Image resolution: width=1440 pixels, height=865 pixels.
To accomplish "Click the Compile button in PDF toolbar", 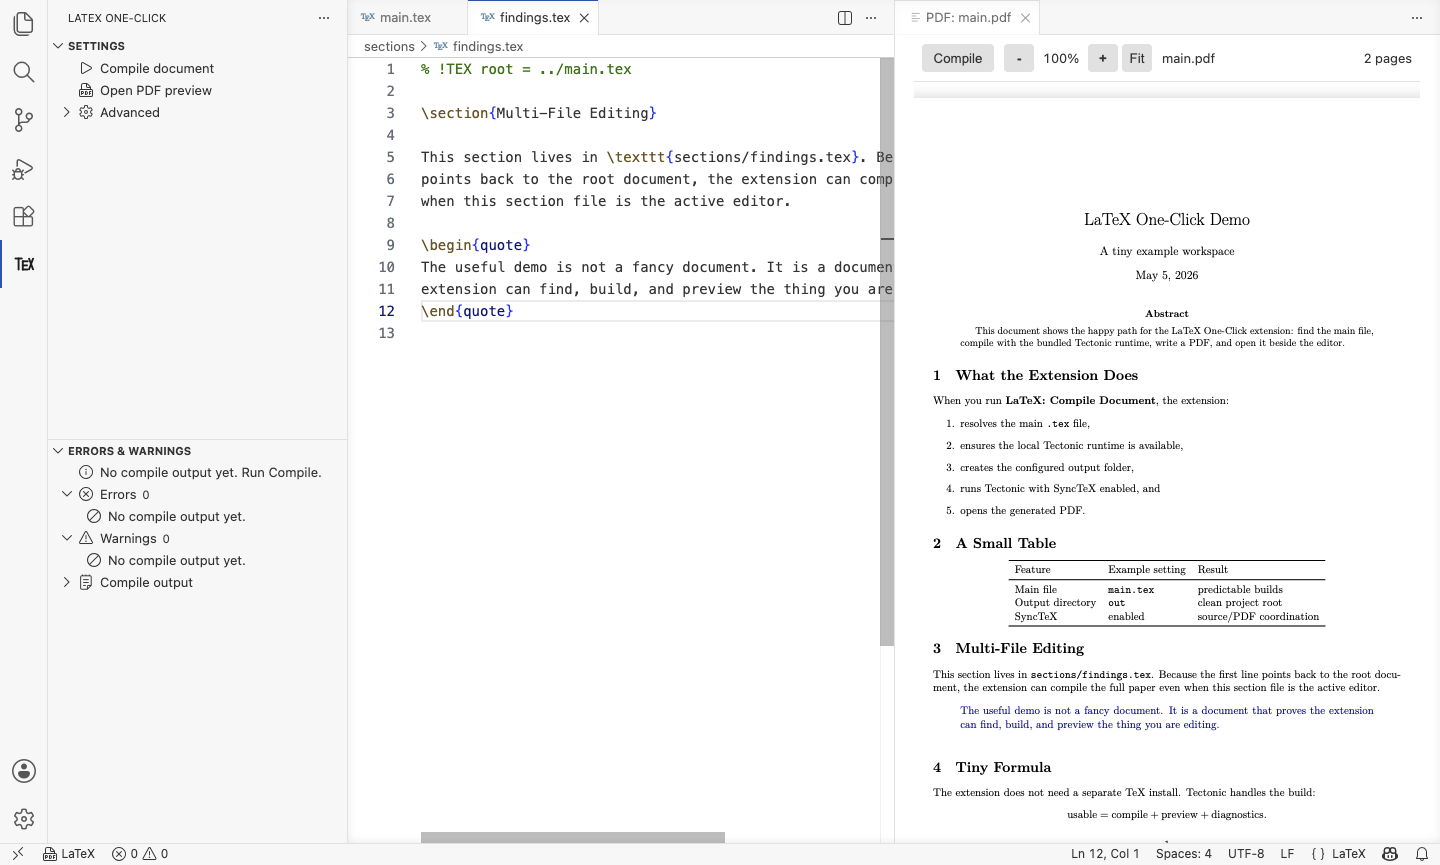I will tap(958, 58).
